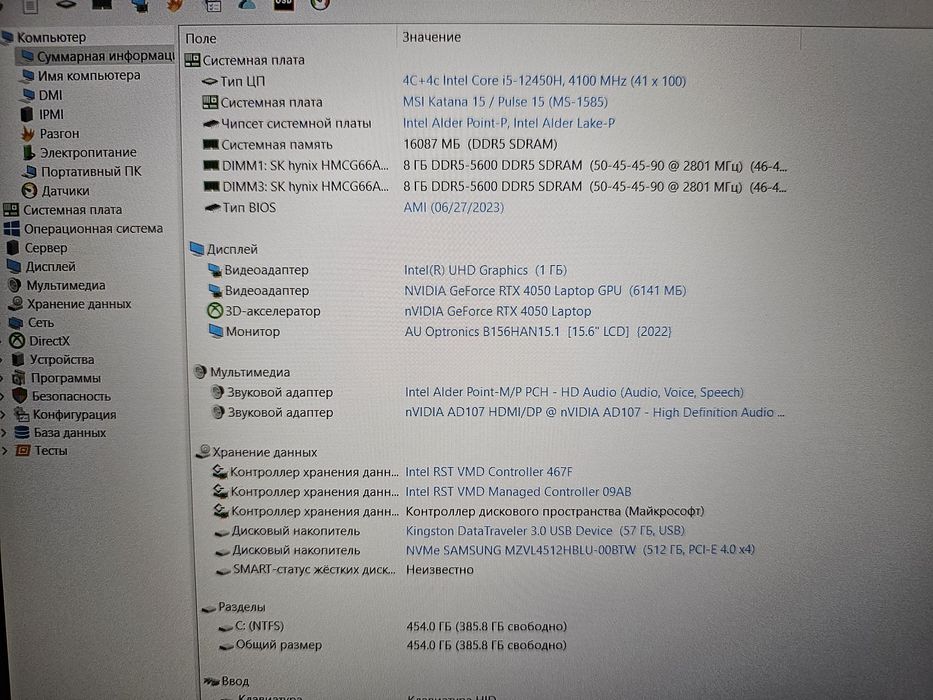Click the Устройства tree icon
This screenshot has height=700, width=933.
[18, 360]
